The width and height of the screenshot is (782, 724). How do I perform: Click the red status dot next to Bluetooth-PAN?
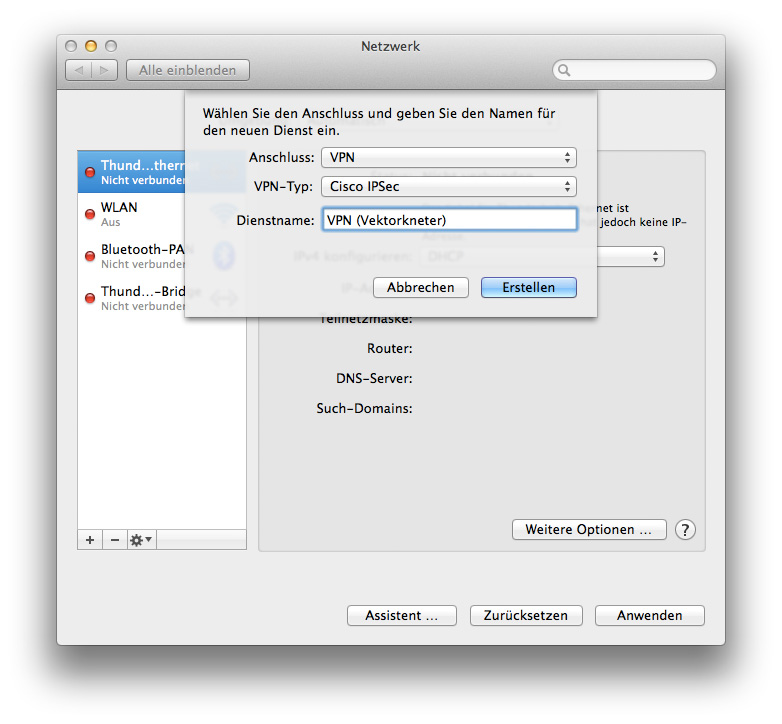pyautogui.click(x=90, y=256)
